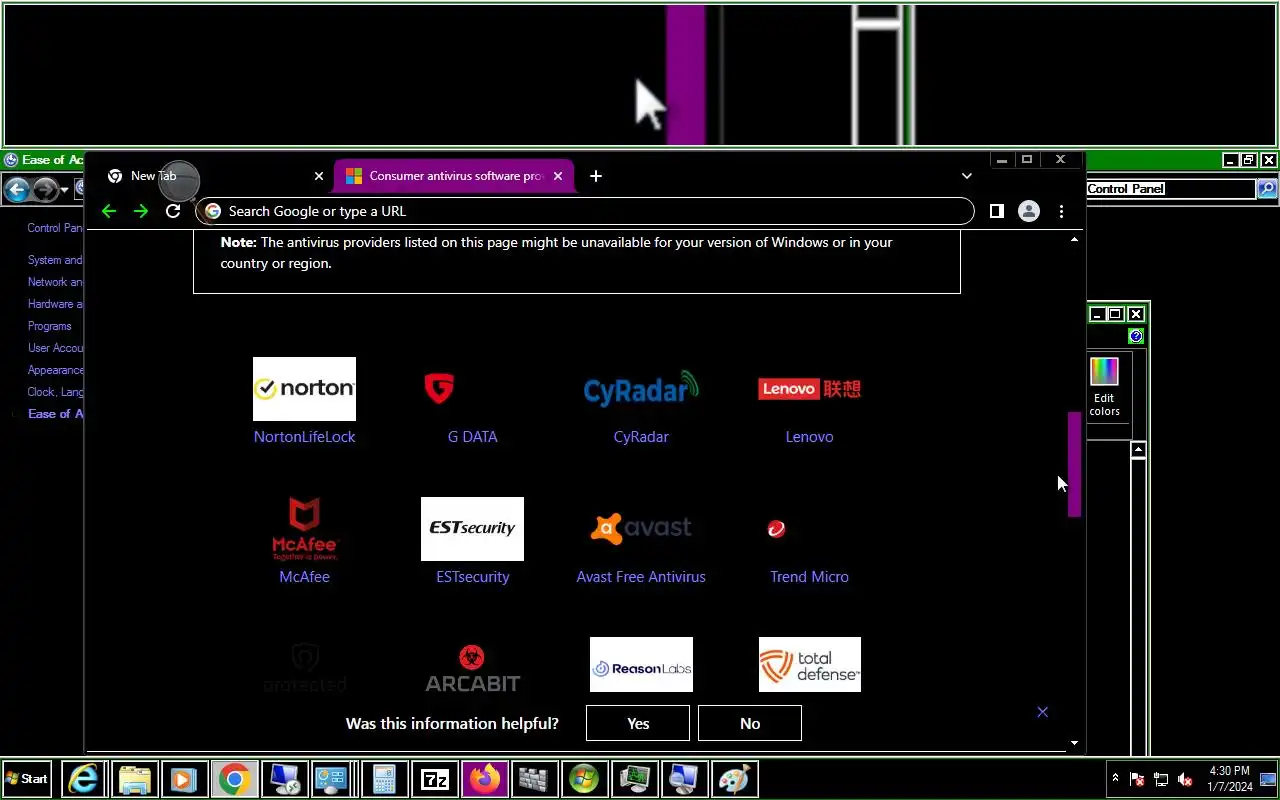Click the page scrollbar down arrow
Screen dimensions: 1280x800
(x=1075, y=743)
